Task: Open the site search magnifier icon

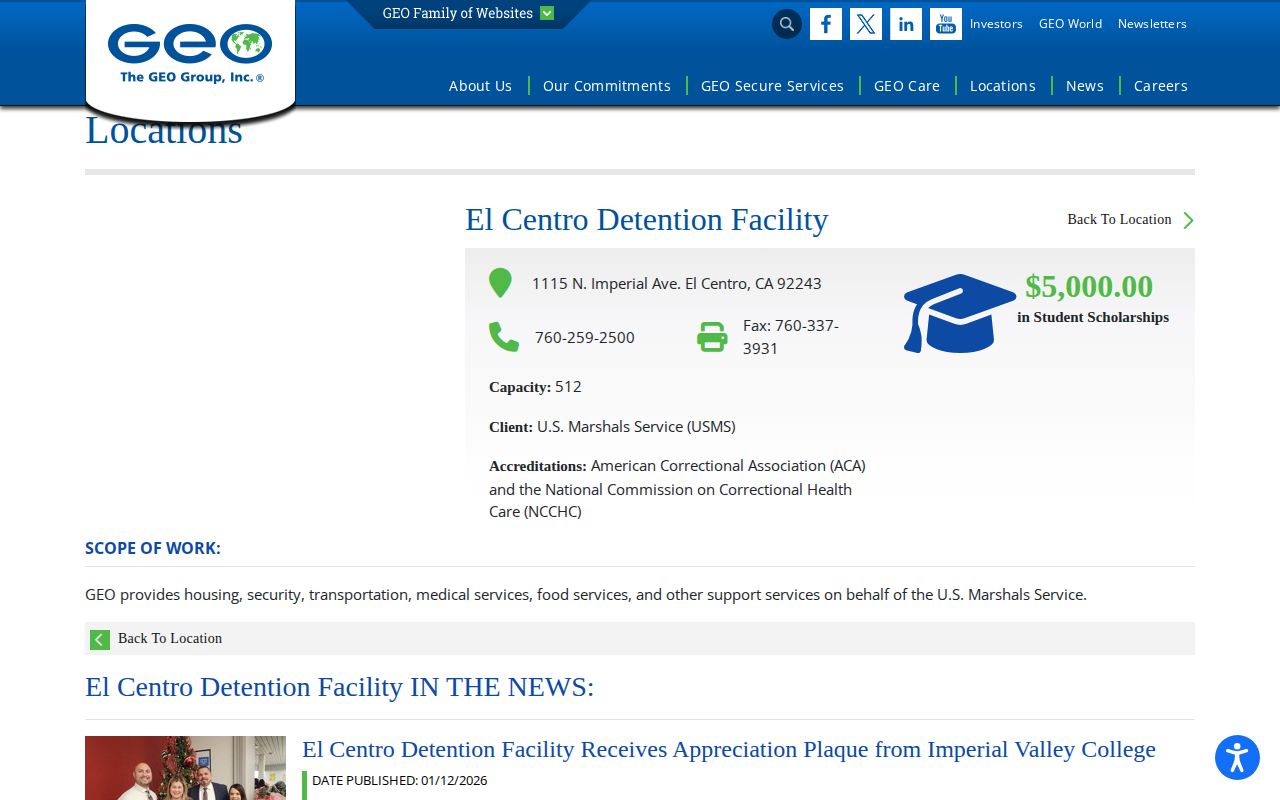Action: [x=787, y=24]
